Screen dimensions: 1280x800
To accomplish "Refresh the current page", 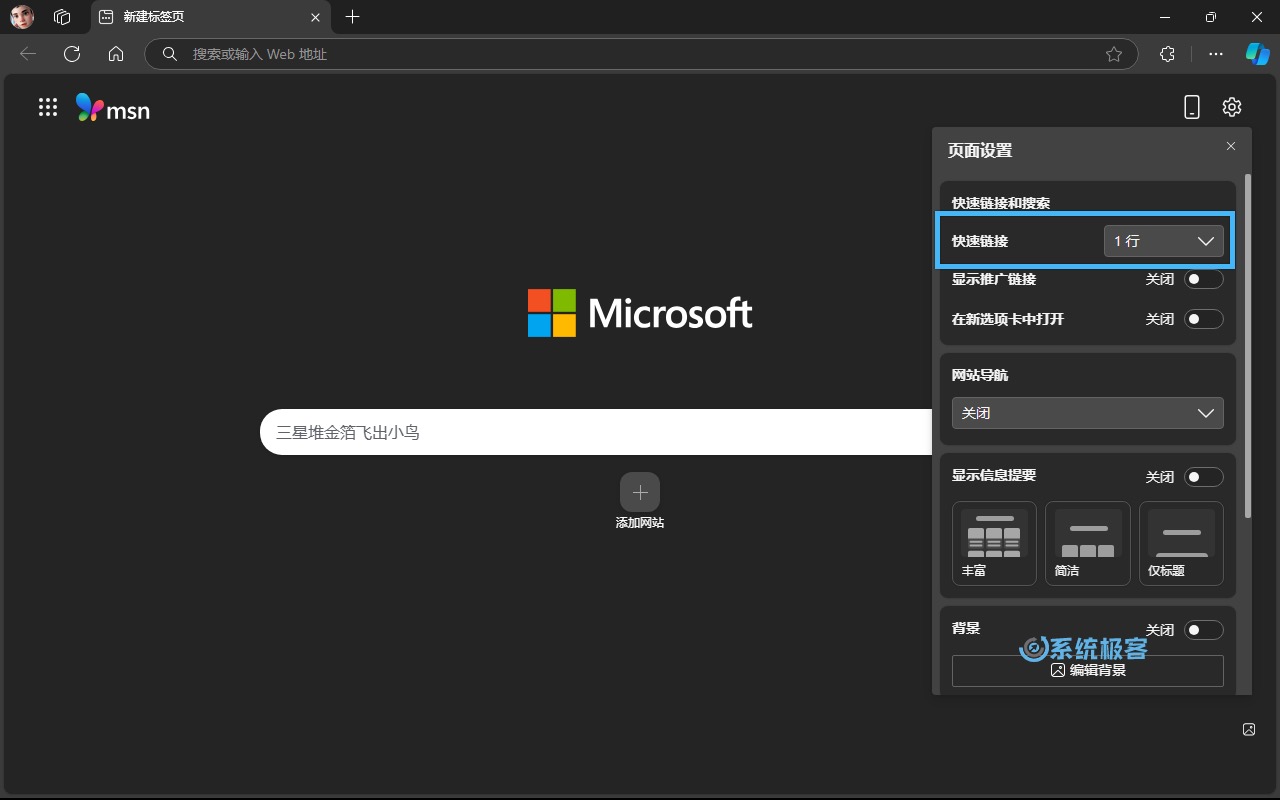I will (x=72, y=54).
